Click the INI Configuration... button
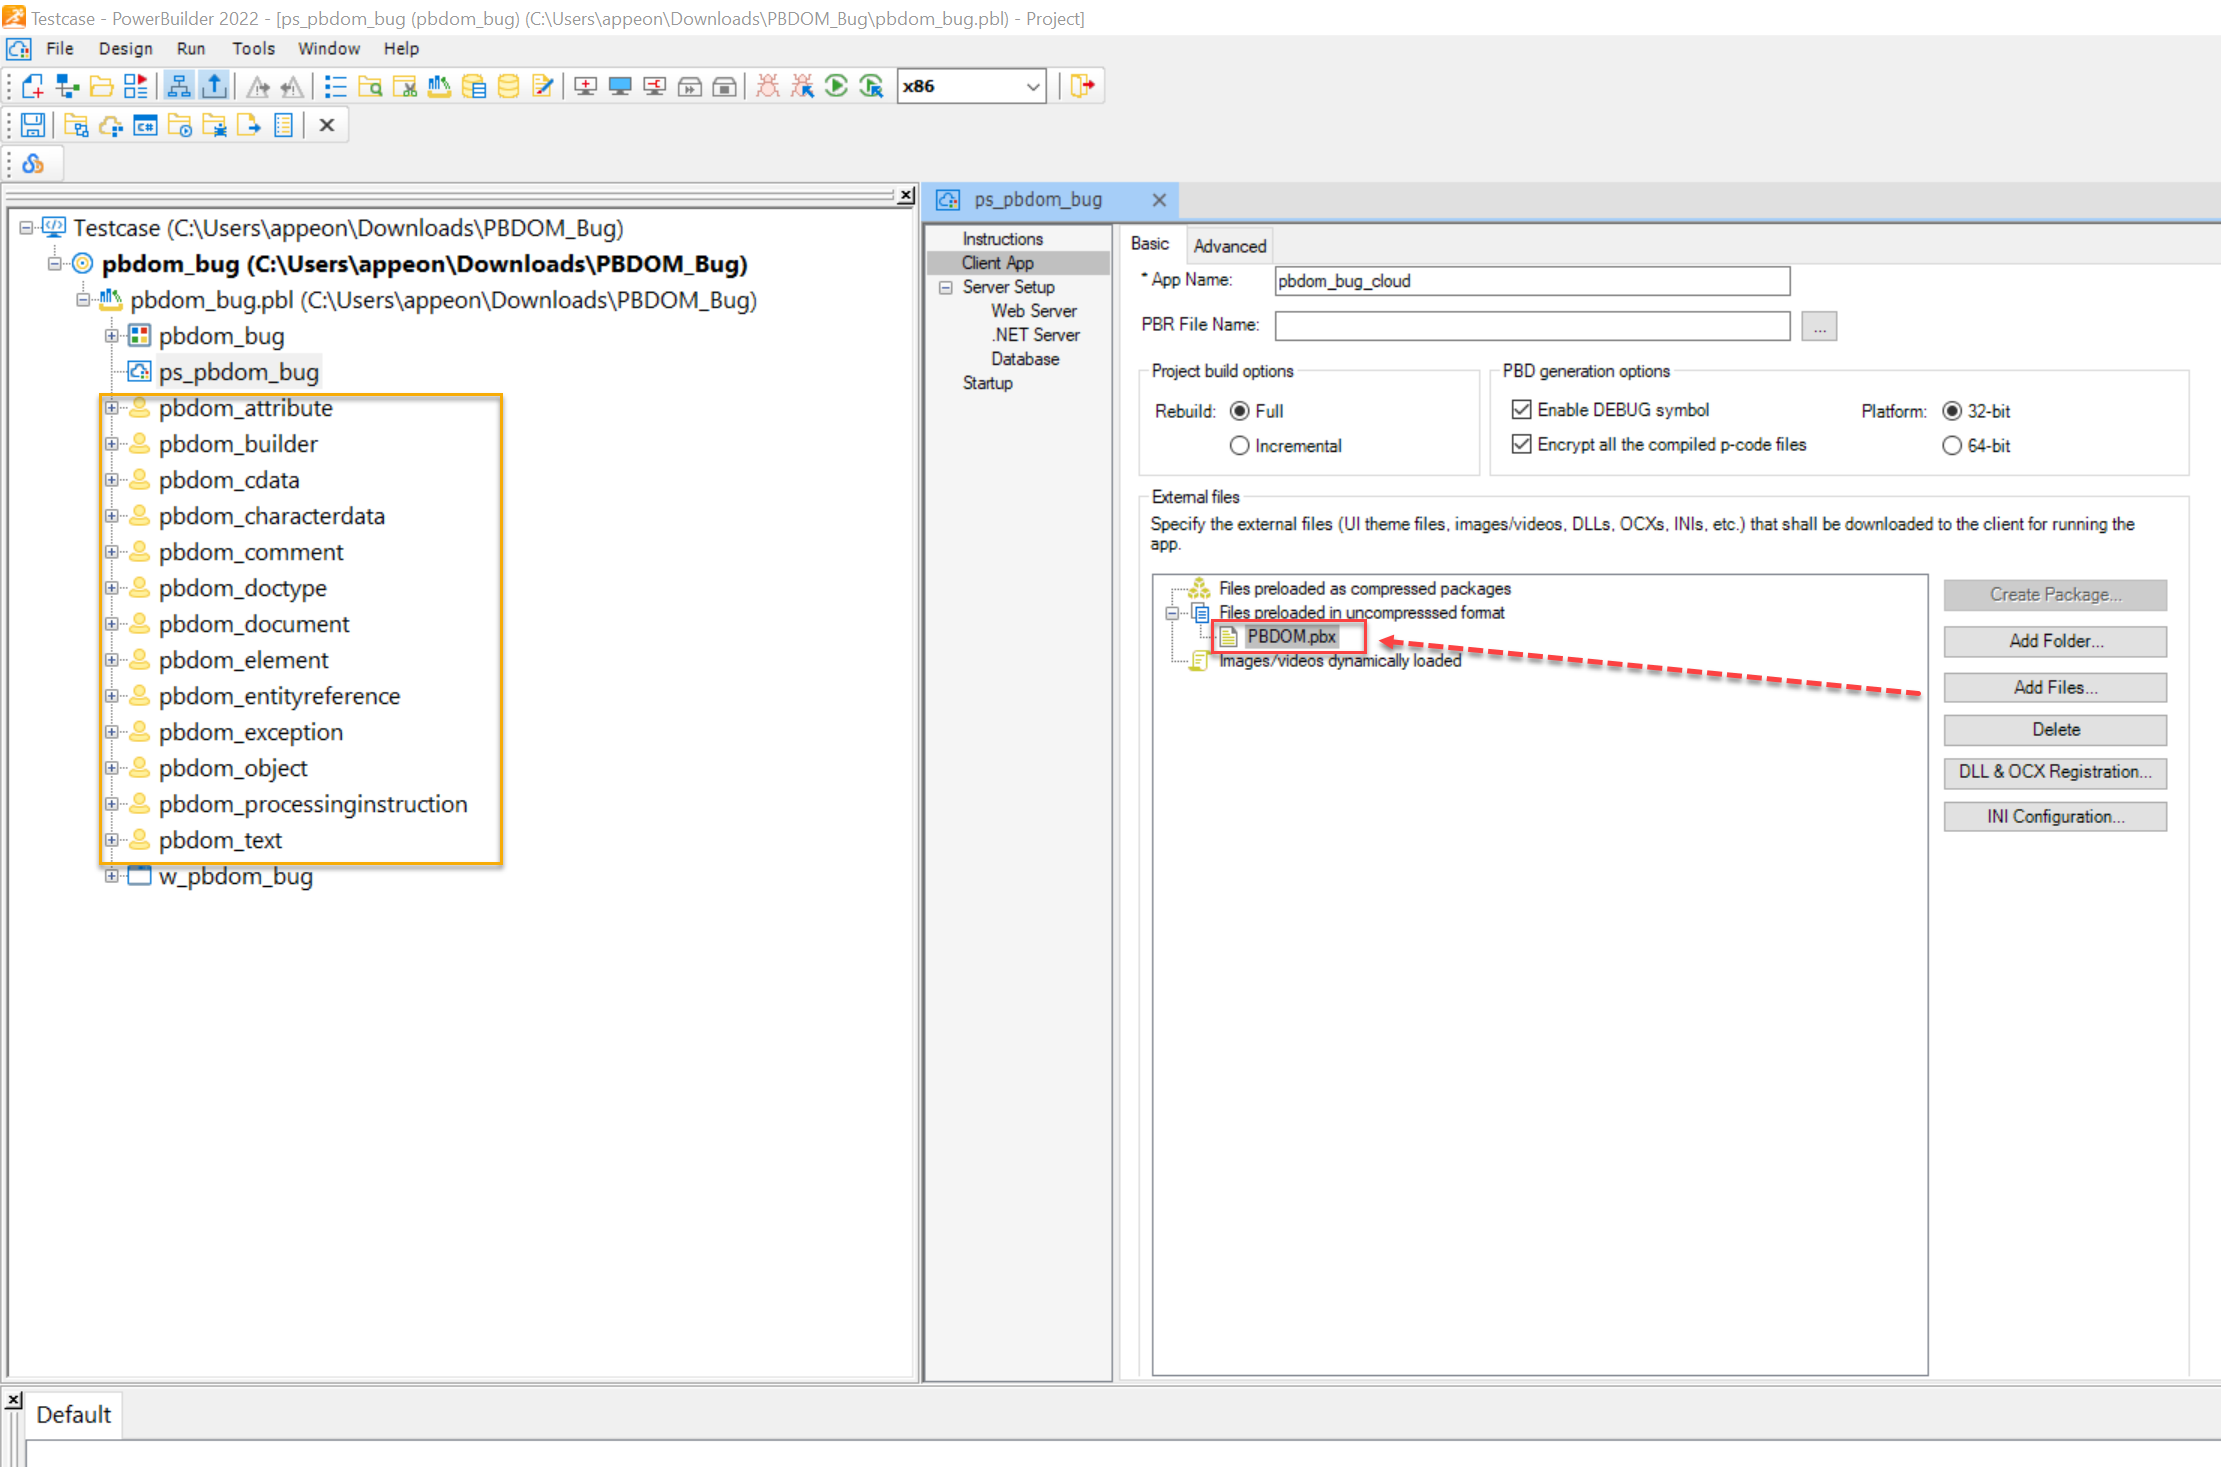 pos(2054,816)
